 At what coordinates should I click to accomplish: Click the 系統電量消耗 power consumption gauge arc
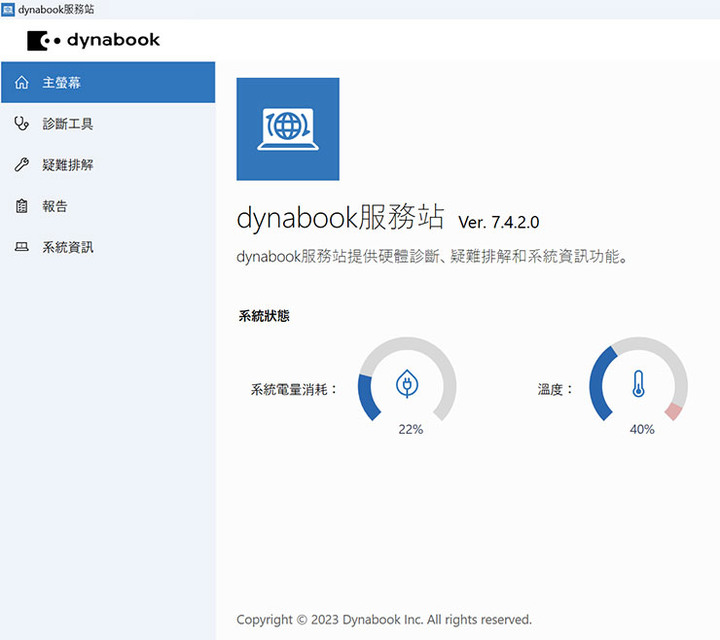point(407,380)
